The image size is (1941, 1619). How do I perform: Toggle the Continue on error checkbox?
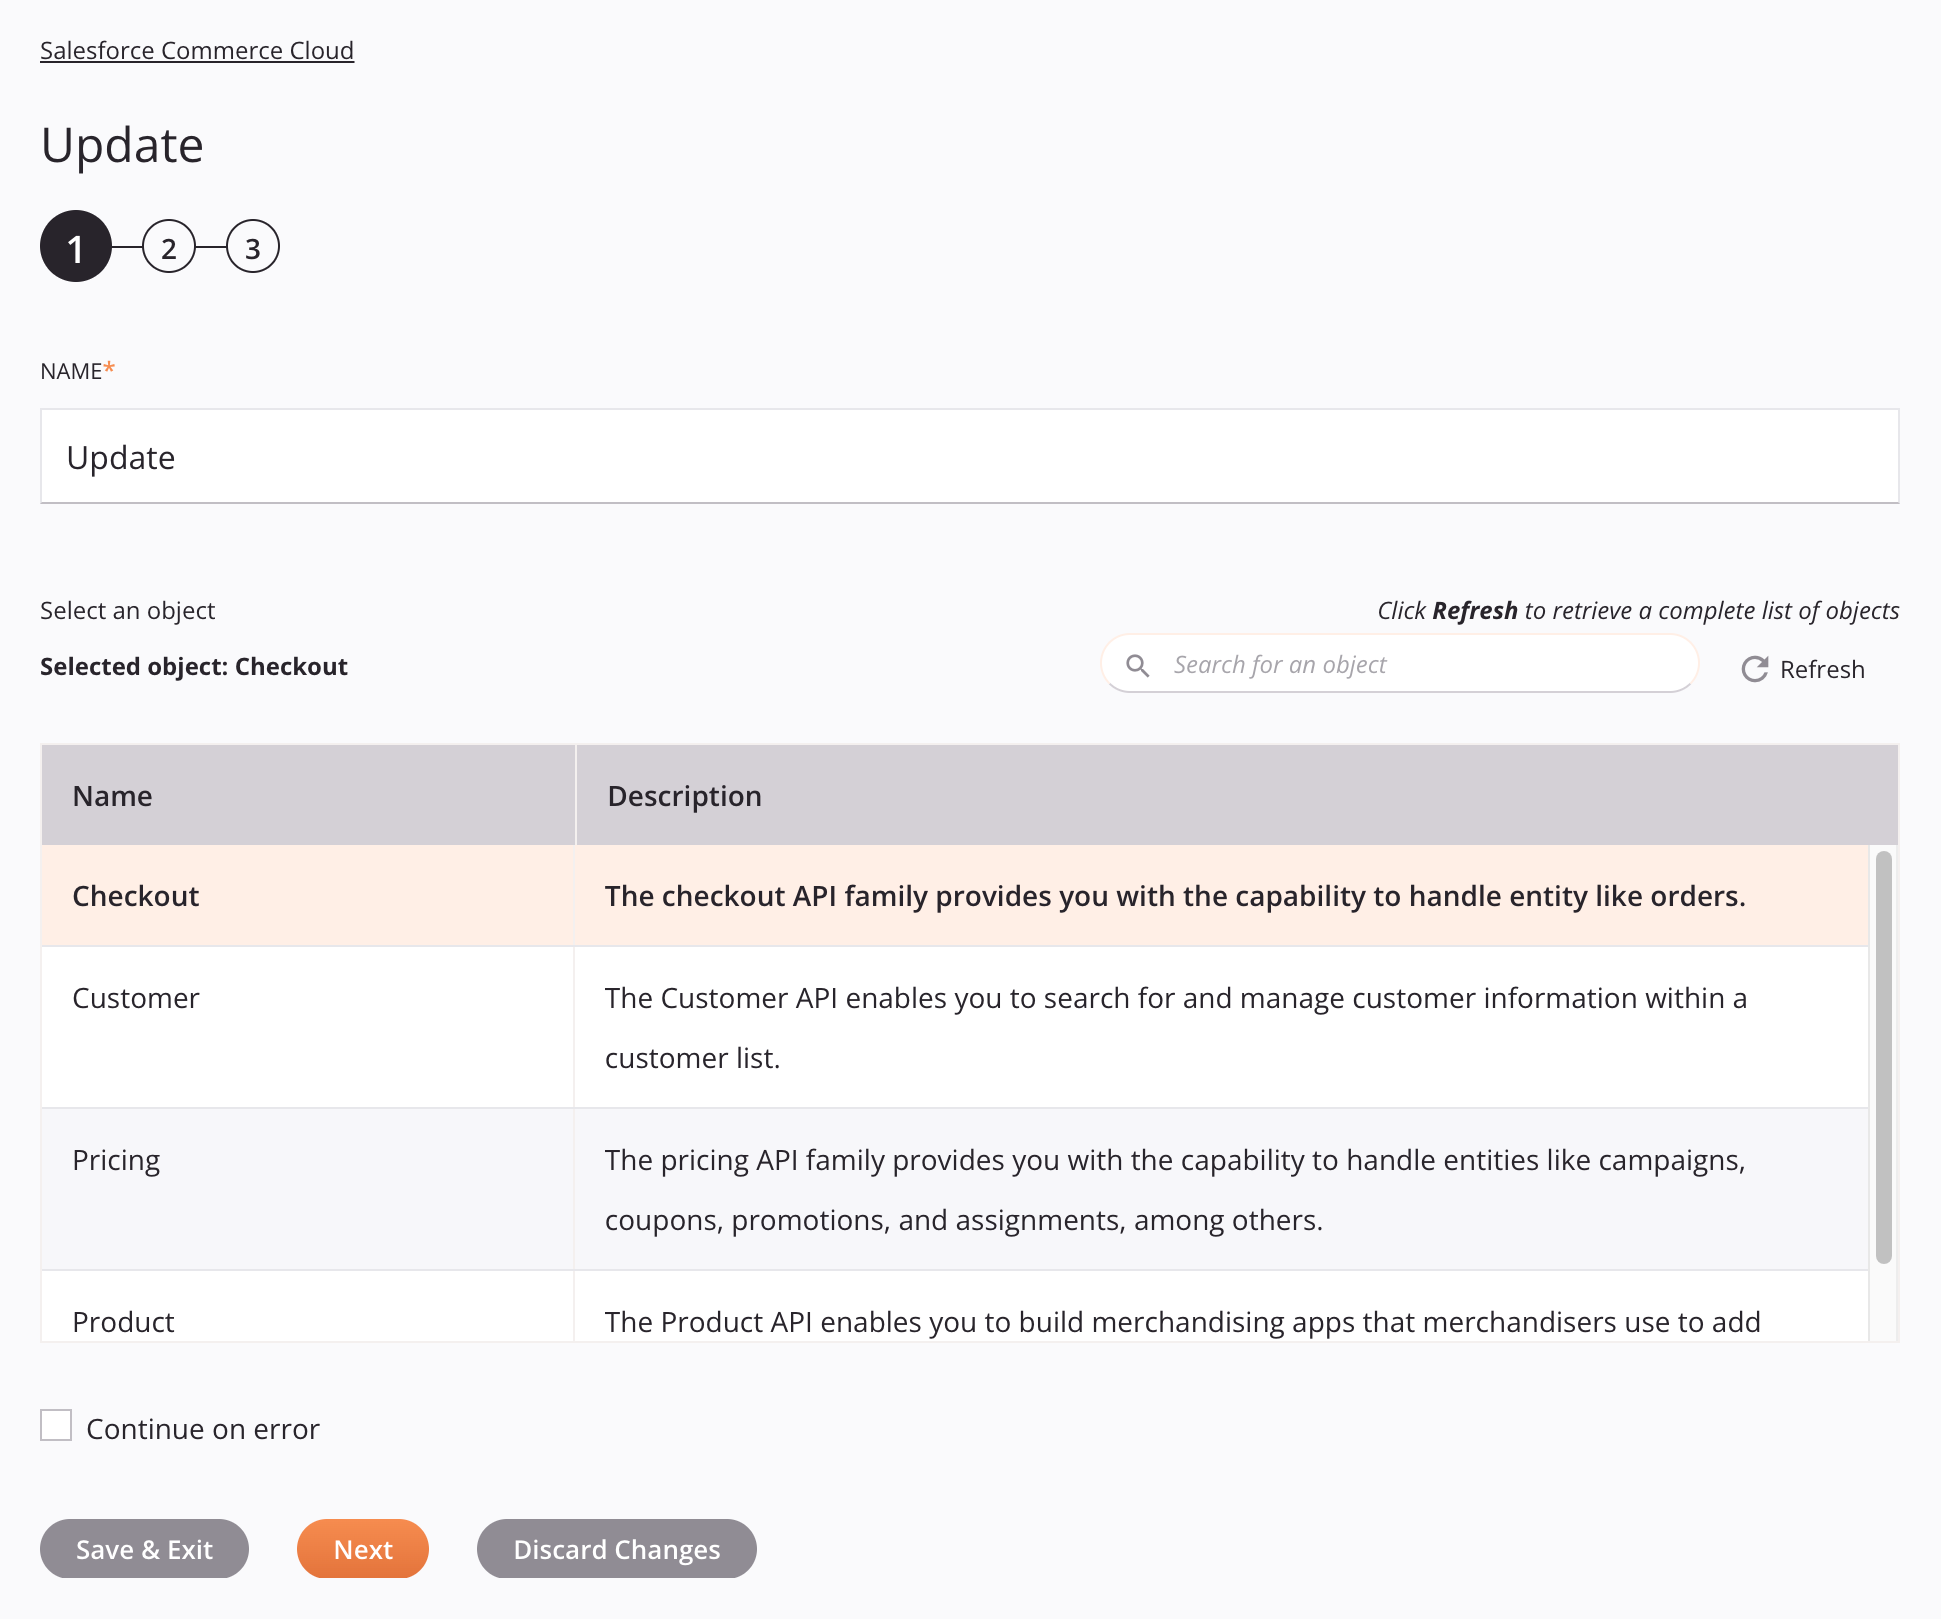coord(56,1425)
